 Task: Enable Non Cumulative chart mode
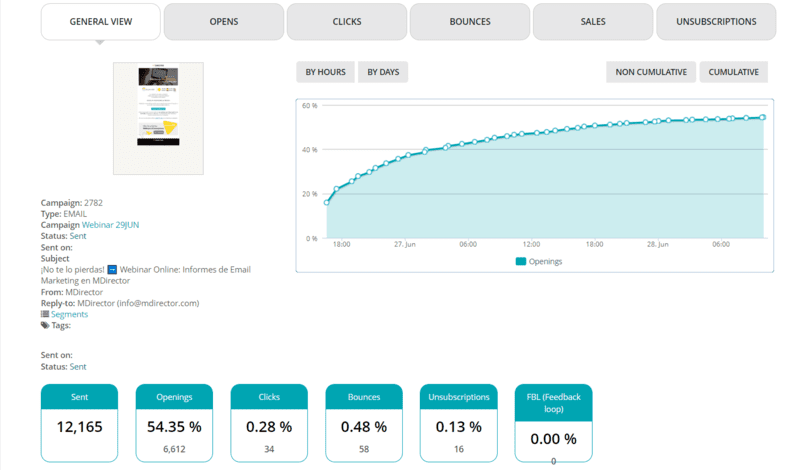click(651, 72)
